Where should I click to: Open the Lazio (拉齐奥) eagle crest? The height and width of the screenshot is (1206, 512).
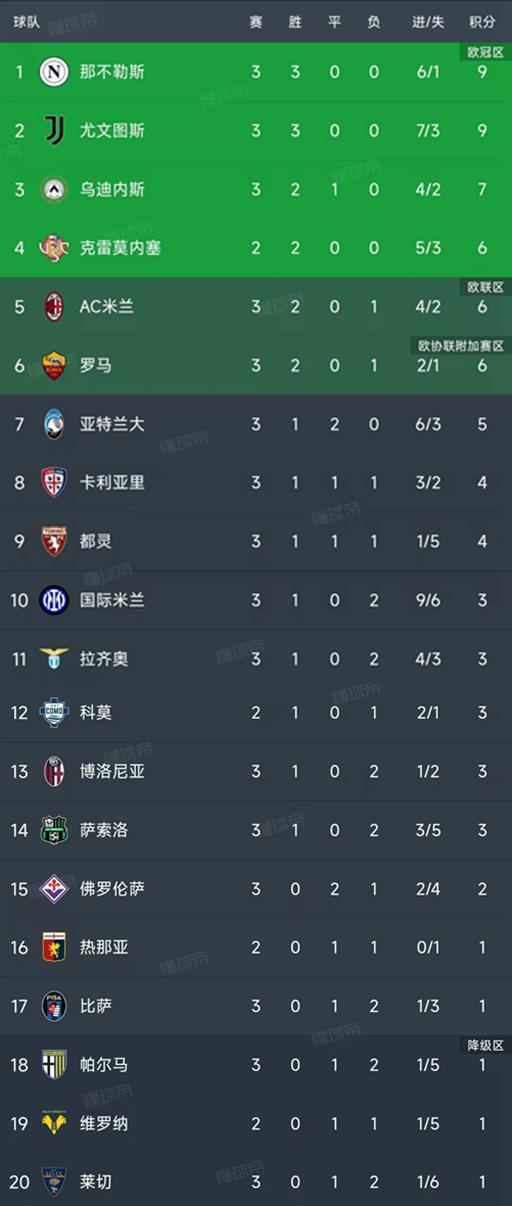[x=53, y=658]
